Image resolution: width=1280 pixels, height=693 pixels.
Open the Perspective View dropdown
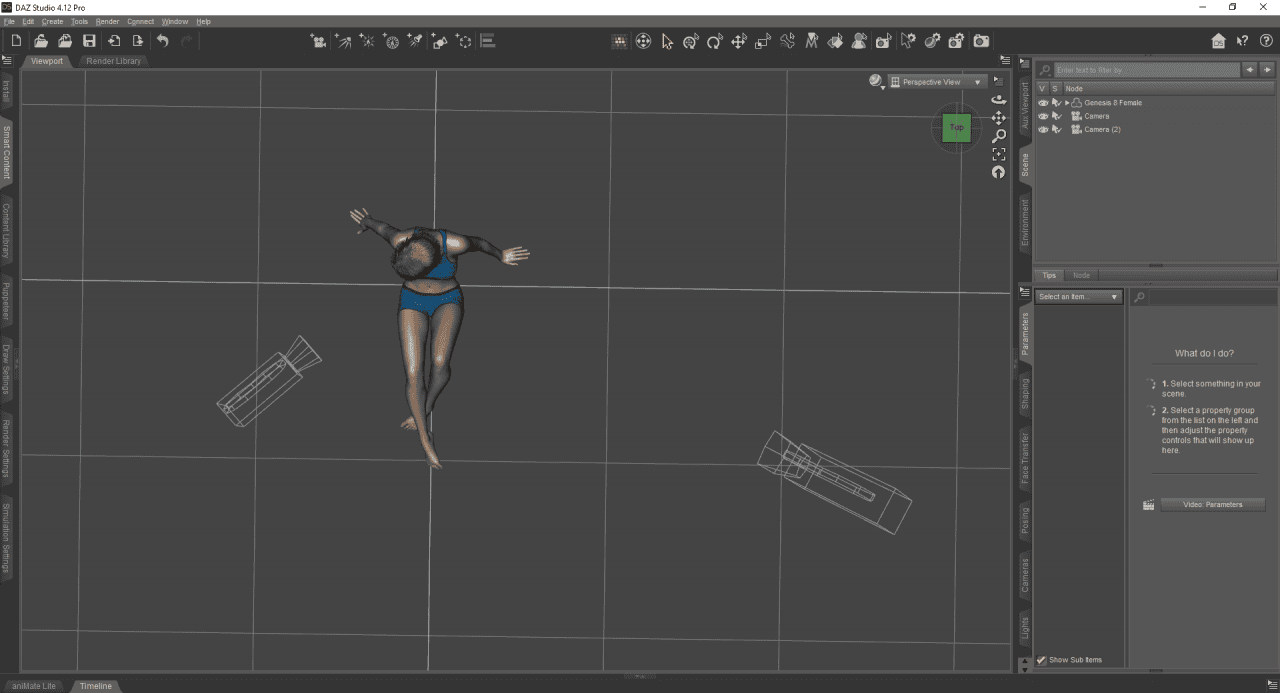(x=937, y=82)
